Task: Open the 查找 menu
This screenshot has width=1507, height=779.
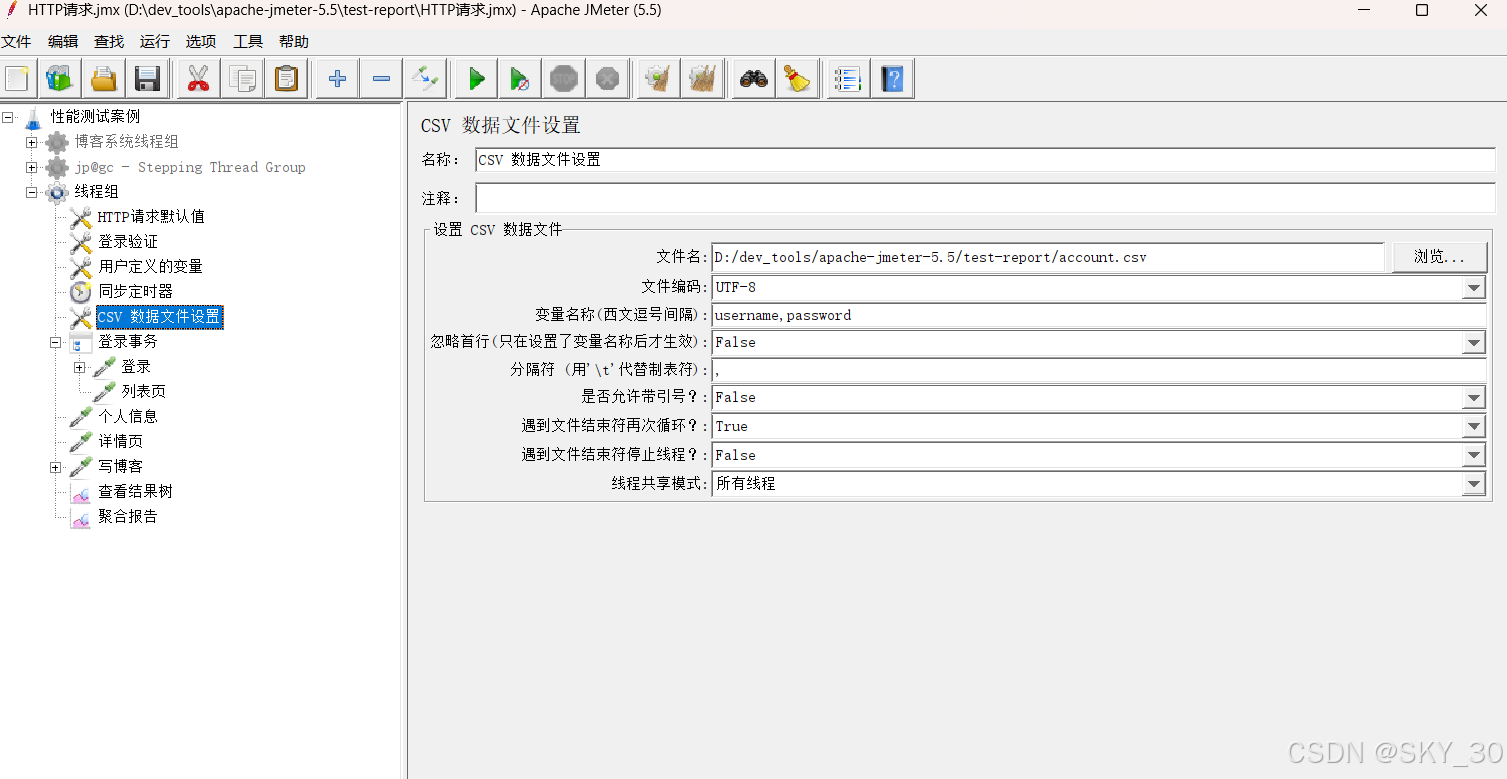Action: [x=109, y=41]
